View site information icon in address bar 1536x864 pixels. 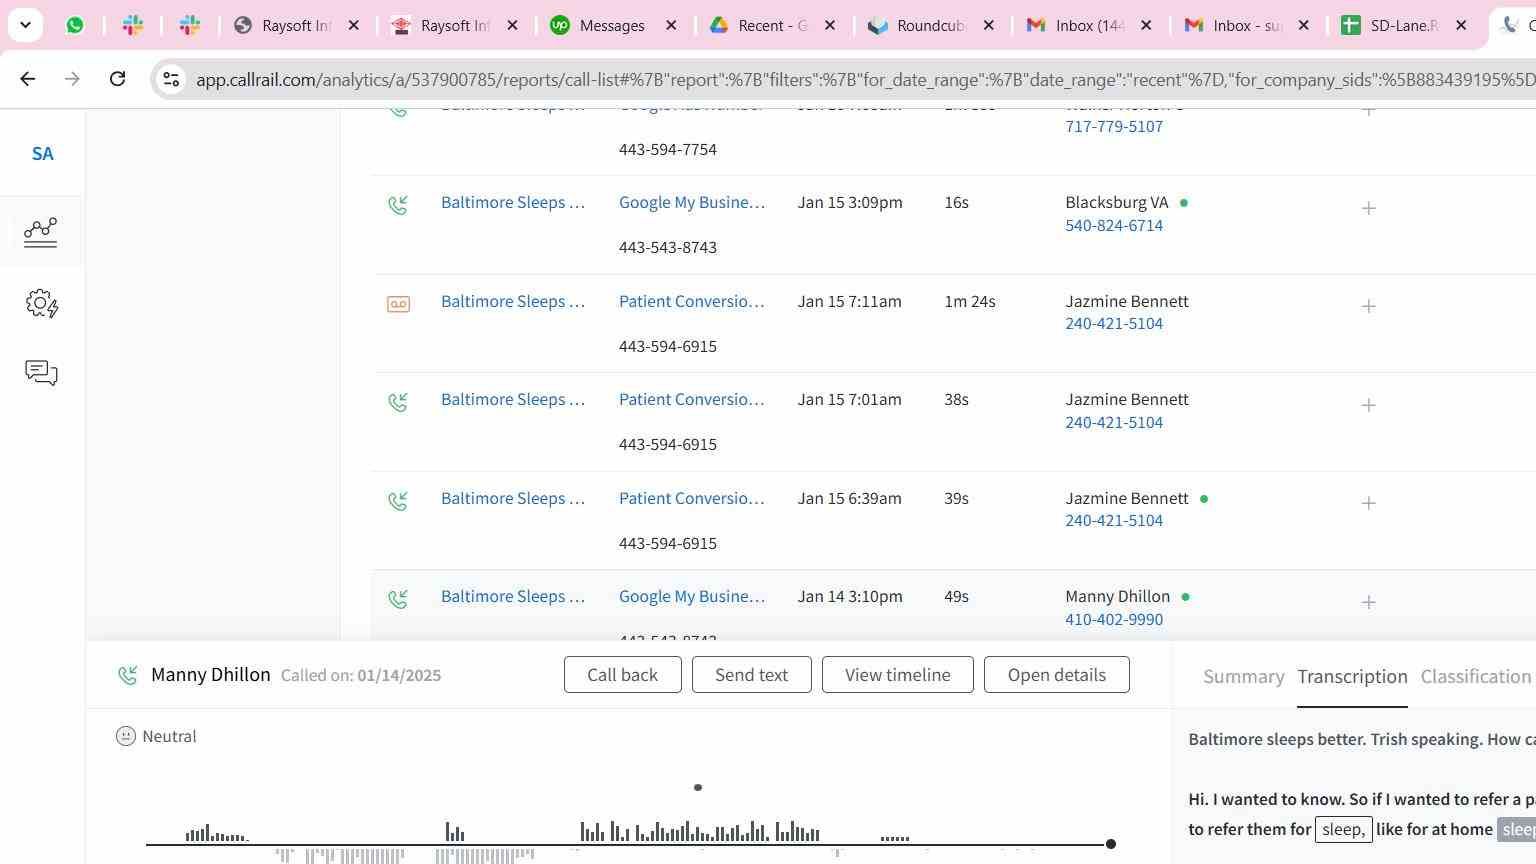tap(171, 79)
